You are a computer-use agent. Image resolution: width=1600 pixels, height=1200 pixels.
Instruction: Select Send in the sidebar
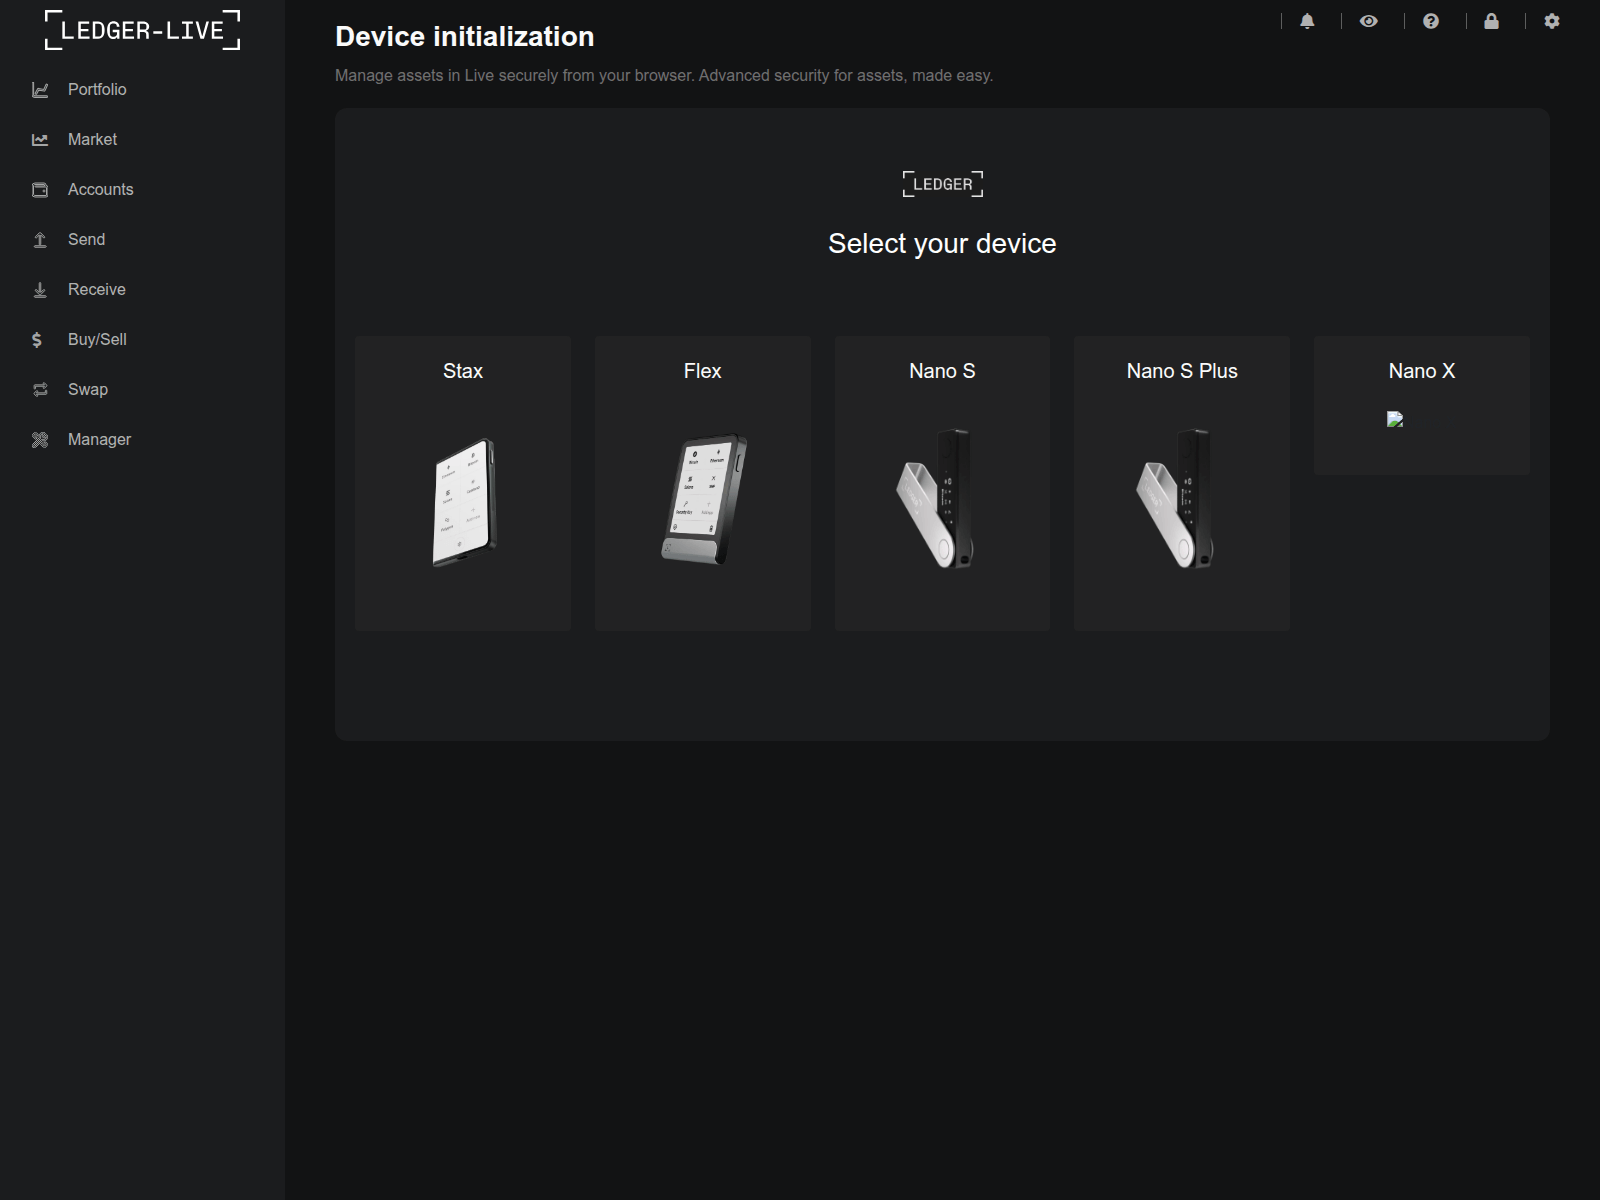click(x=86, y=239)
